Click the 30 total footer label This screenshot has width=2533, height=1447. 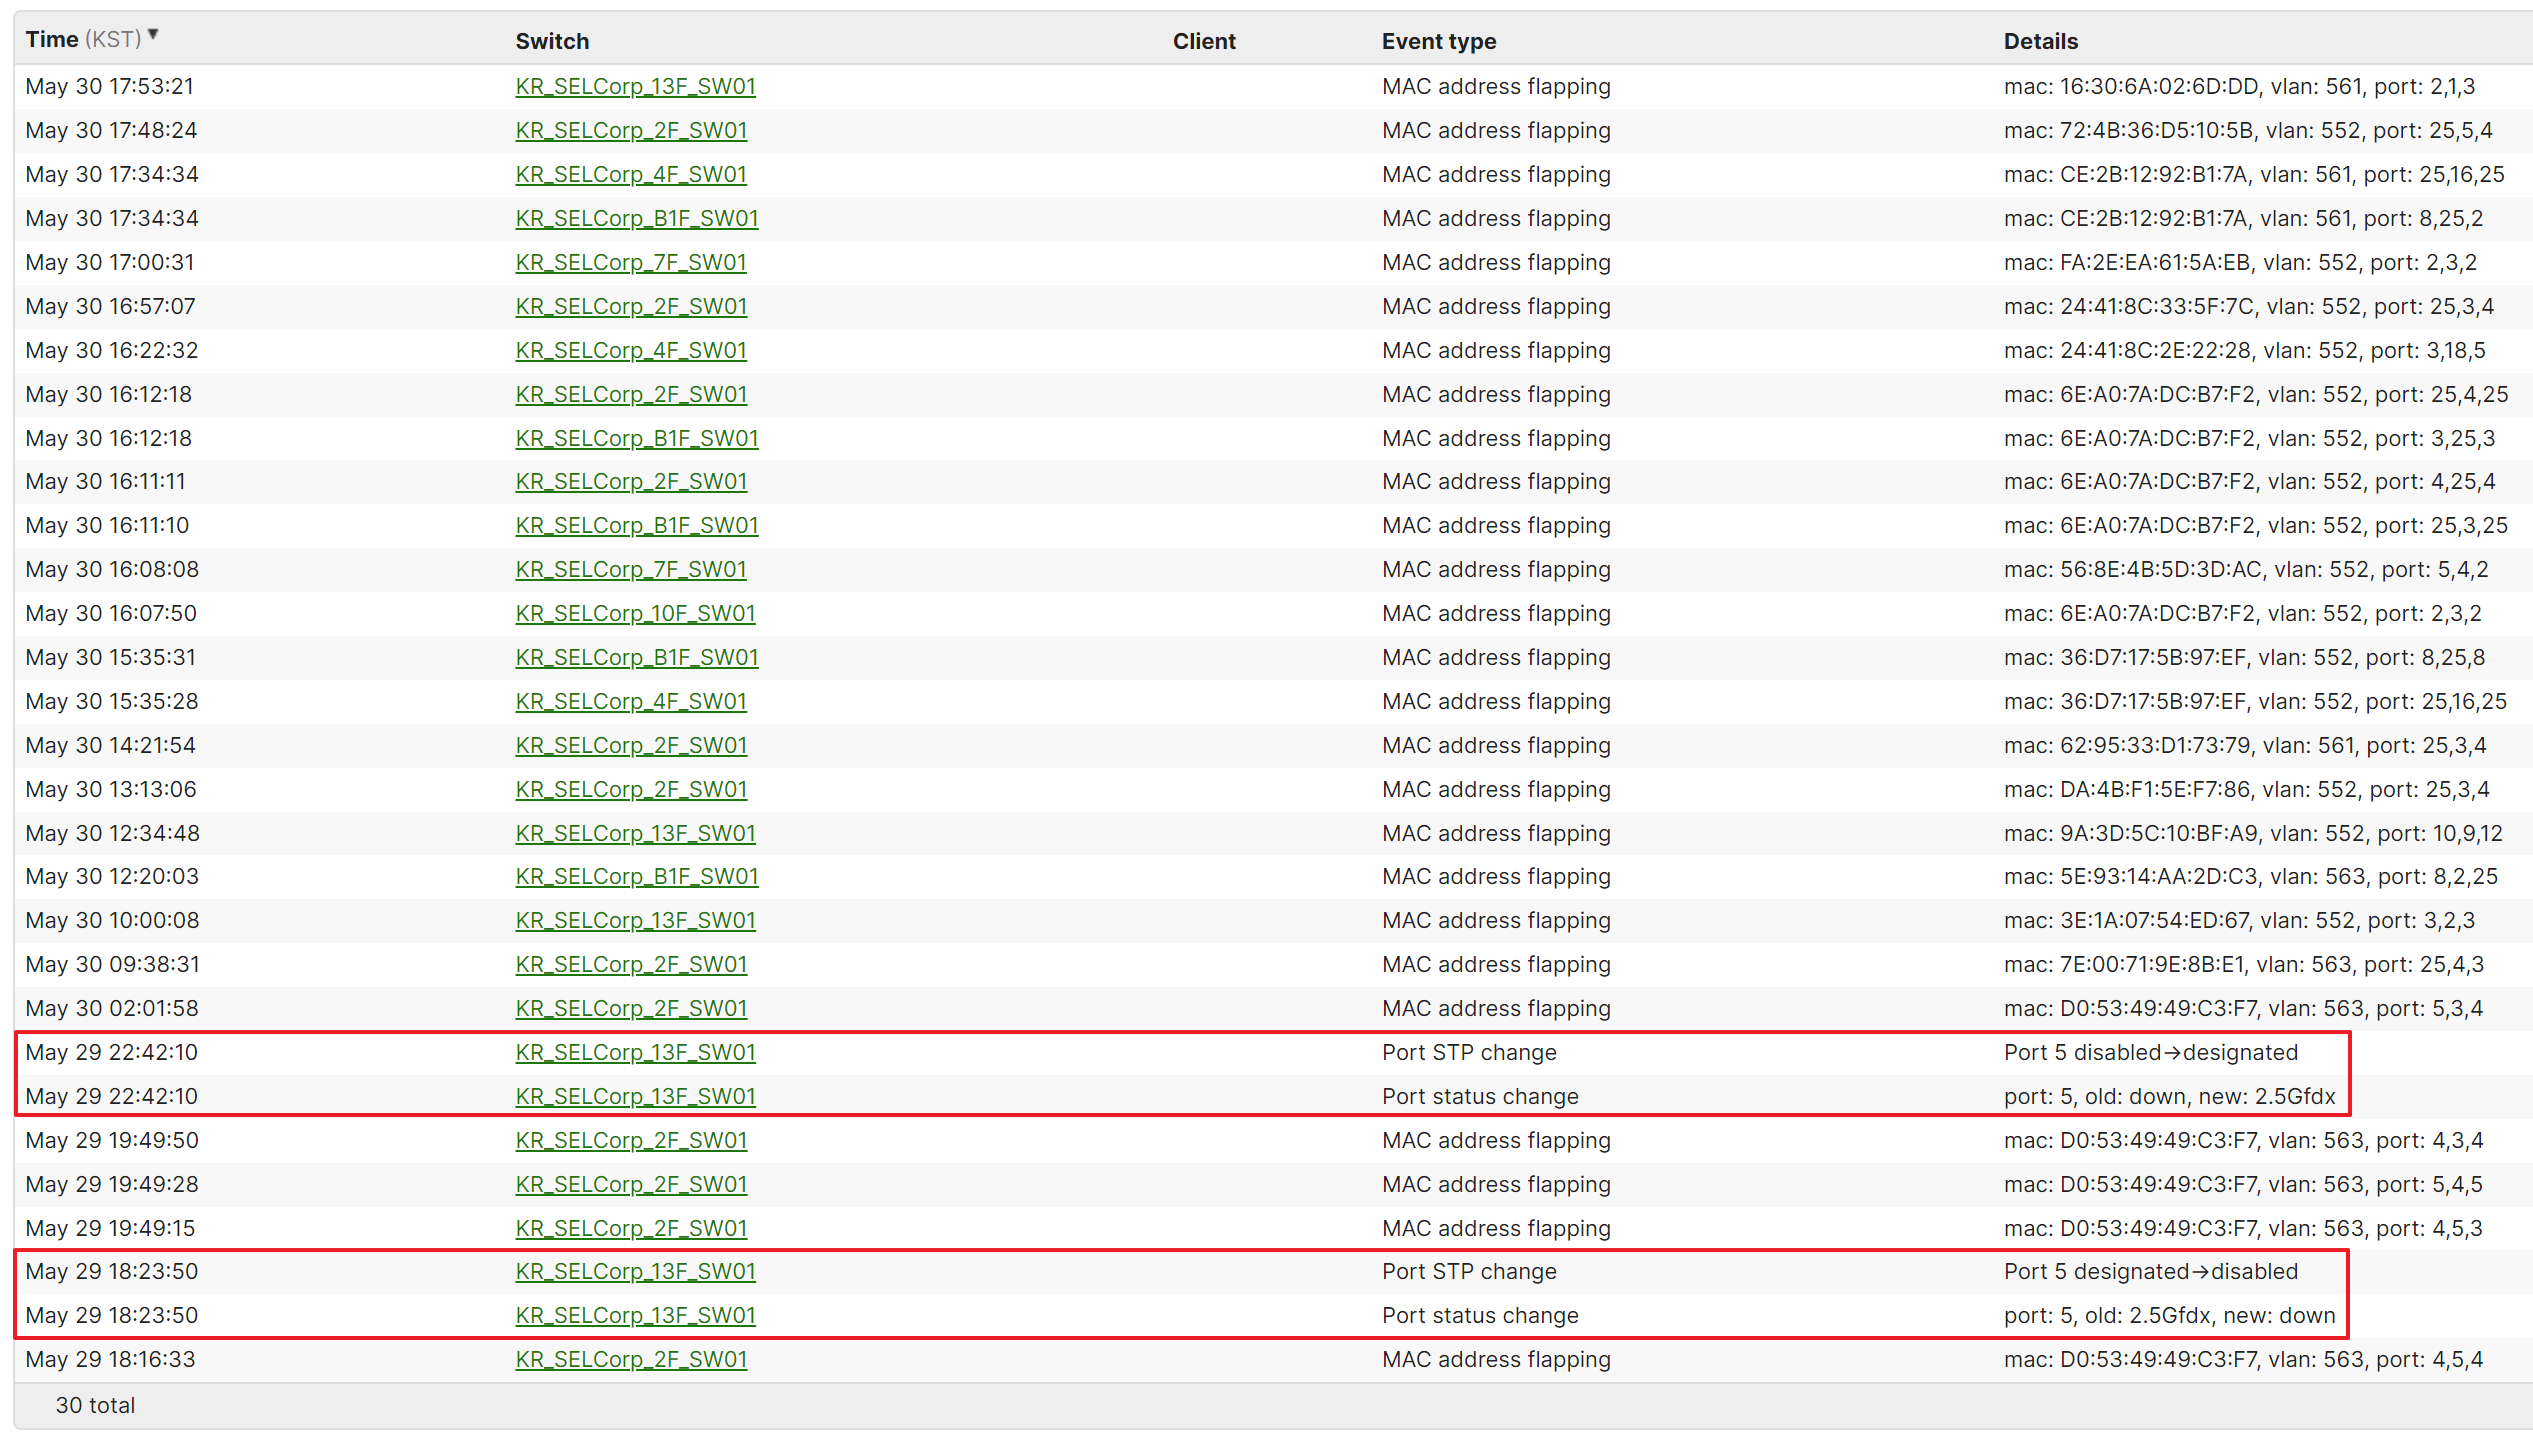(x=95, y=1405)
